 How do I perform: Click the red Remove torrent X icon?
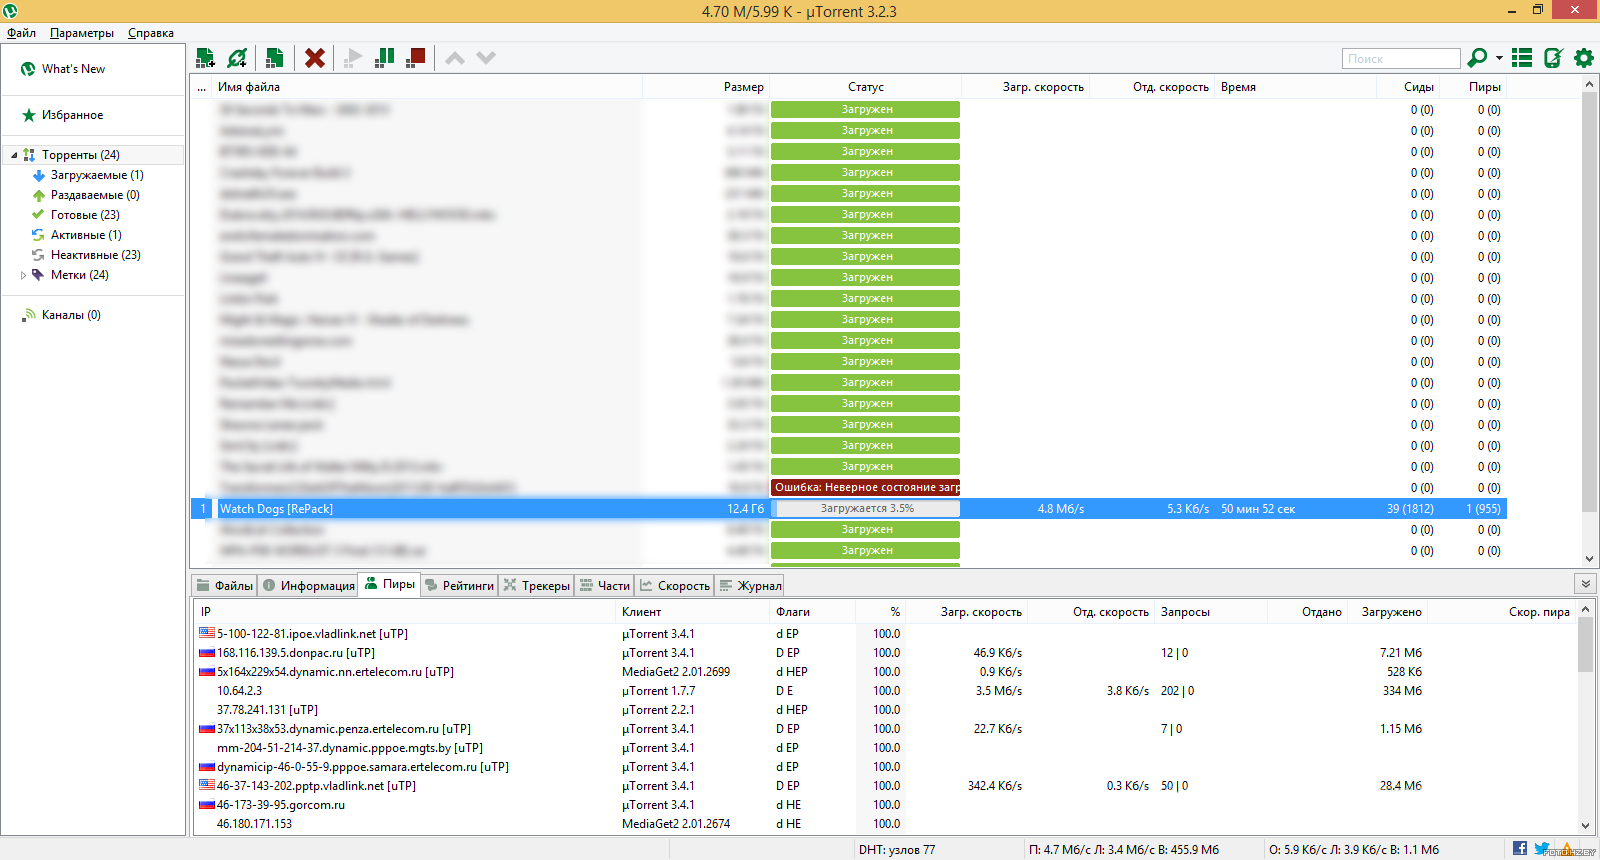click(315, 58)
